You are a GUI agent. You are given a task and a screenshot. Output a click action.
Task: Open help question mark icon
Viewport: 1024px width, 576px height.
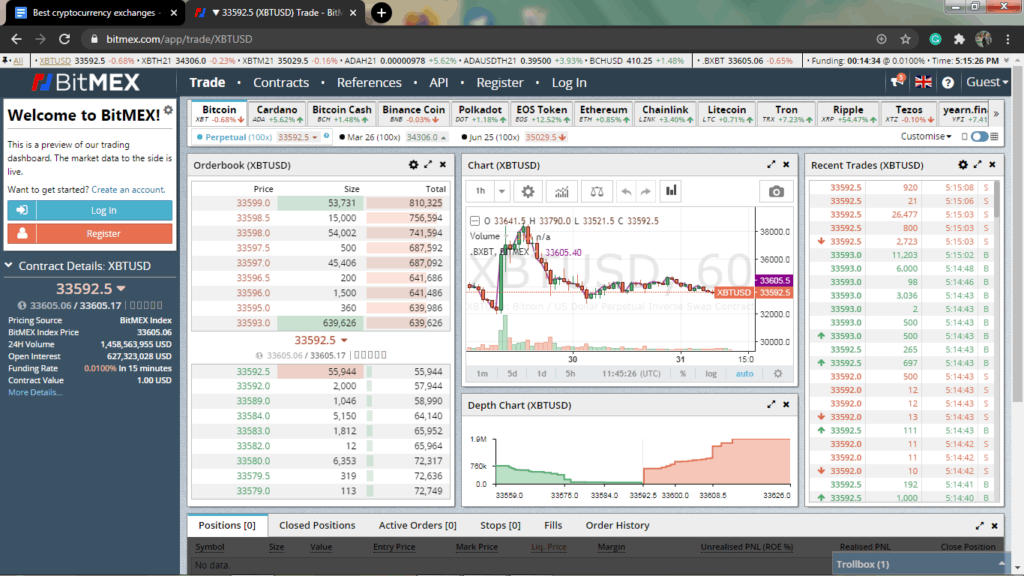[x=948, y=83]
